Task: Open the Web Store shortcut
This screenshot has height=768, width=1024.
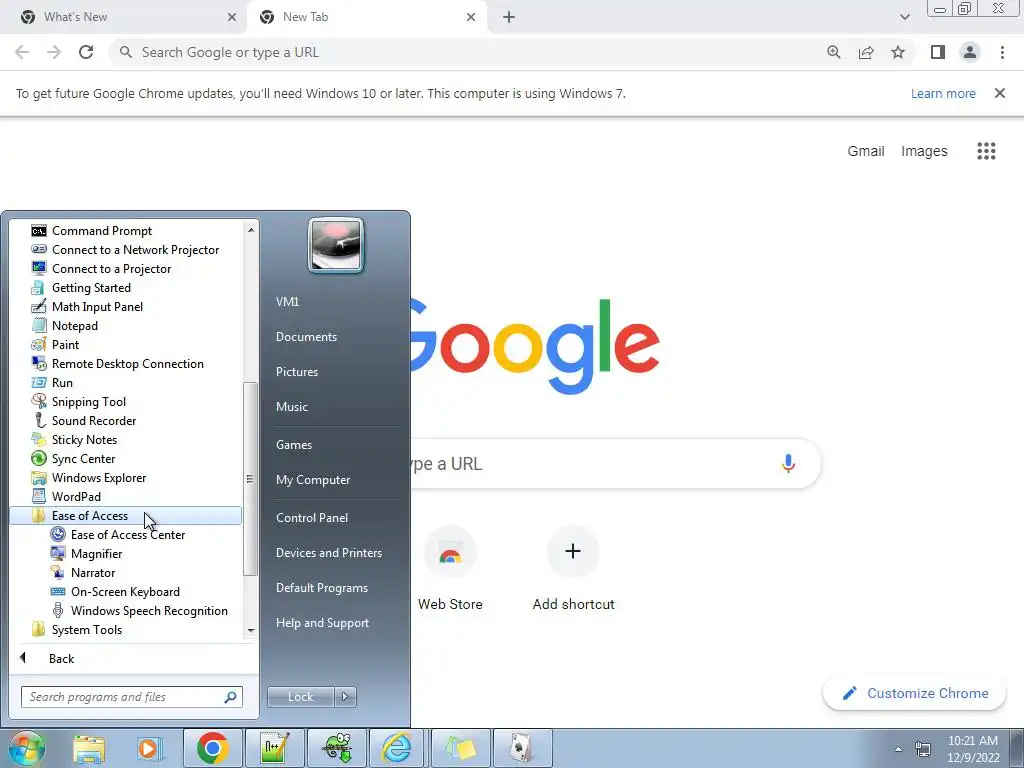Action: (450, 568)
